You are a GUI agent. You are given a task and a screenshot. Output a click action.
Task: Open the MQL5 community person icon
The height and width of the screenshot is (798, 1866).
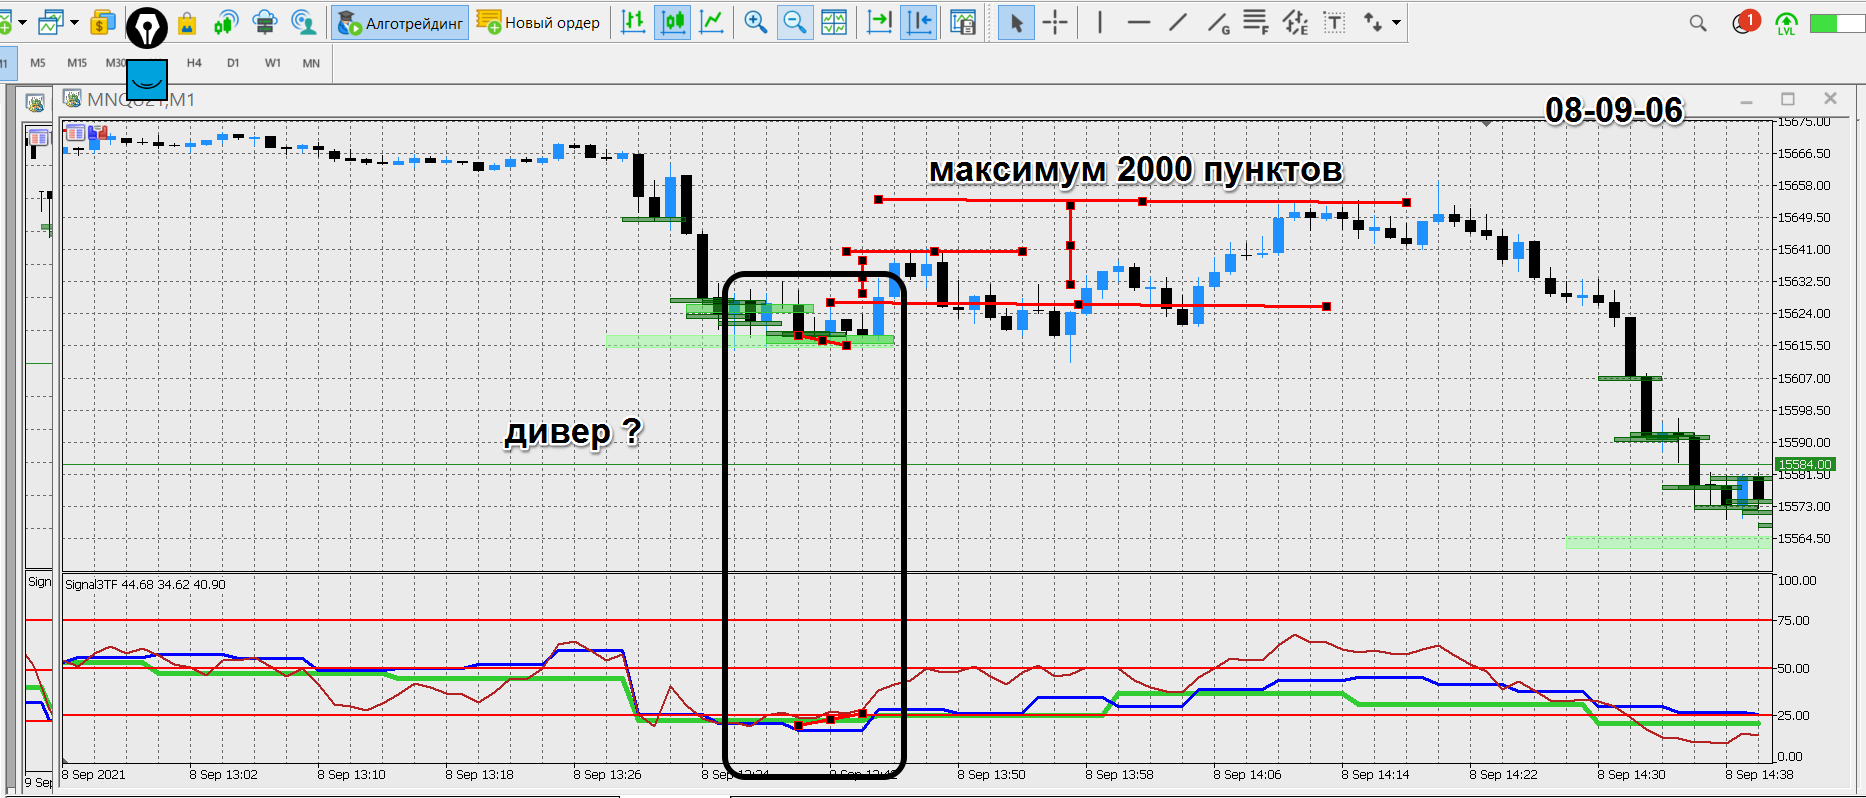[x=303, y=22]
